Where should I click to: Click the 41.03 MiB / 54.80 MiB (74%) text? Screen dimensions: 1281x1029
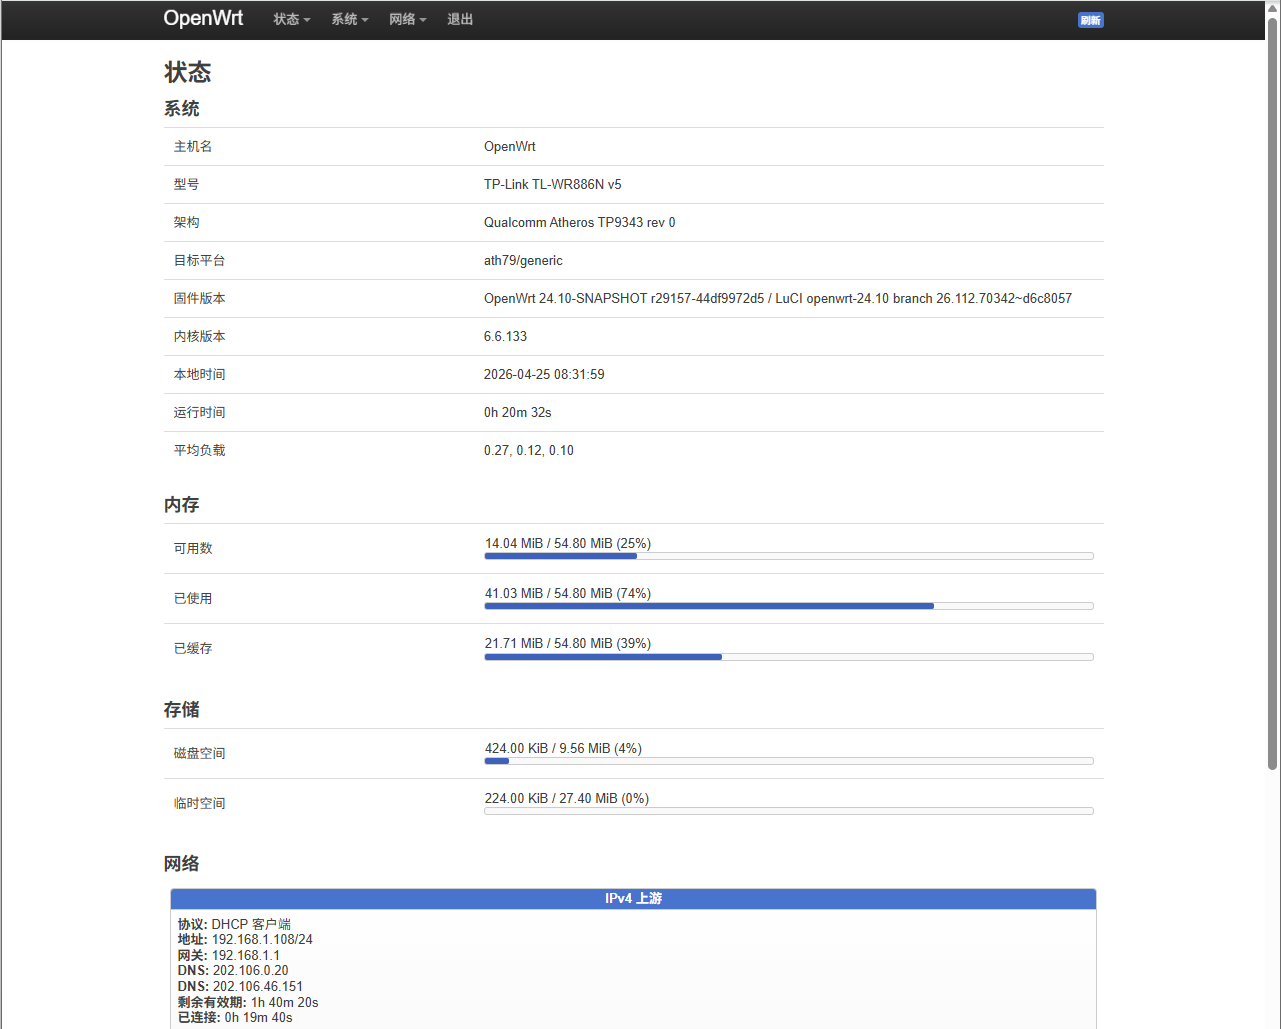(568, 593)
